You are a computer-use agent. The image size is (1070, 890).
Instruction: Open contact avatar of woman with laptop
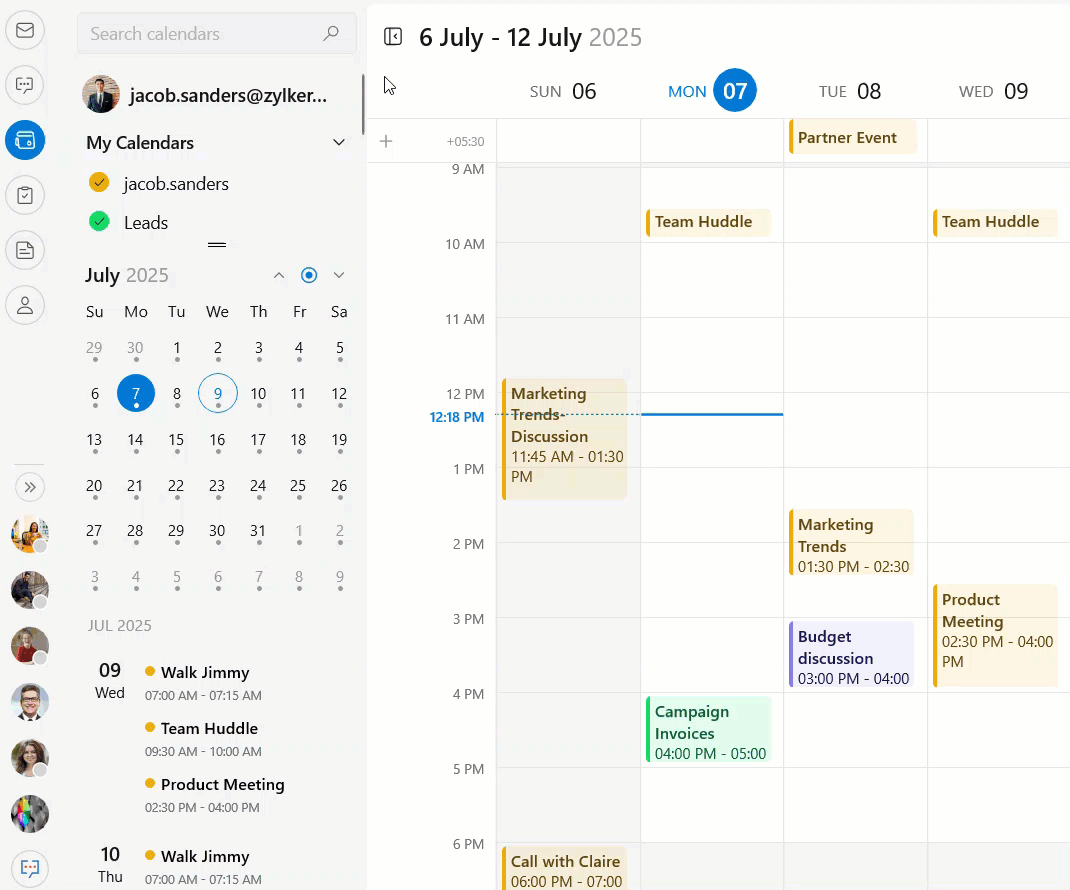(30, 534)
